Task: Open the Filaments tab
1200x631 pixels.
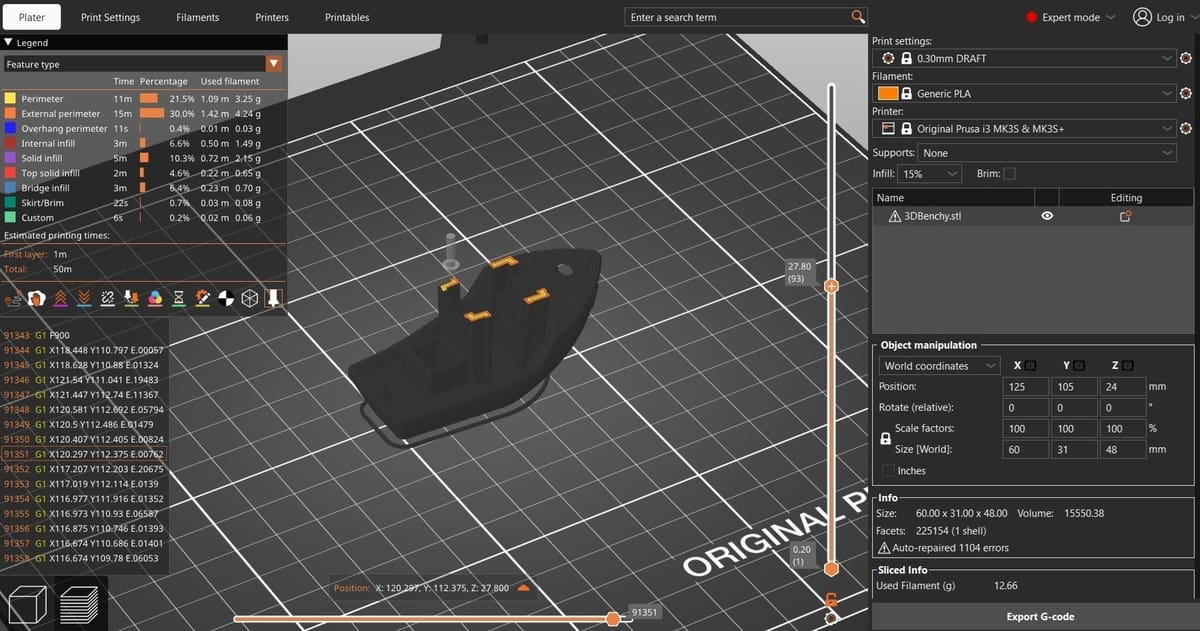Action: (198, 17)
